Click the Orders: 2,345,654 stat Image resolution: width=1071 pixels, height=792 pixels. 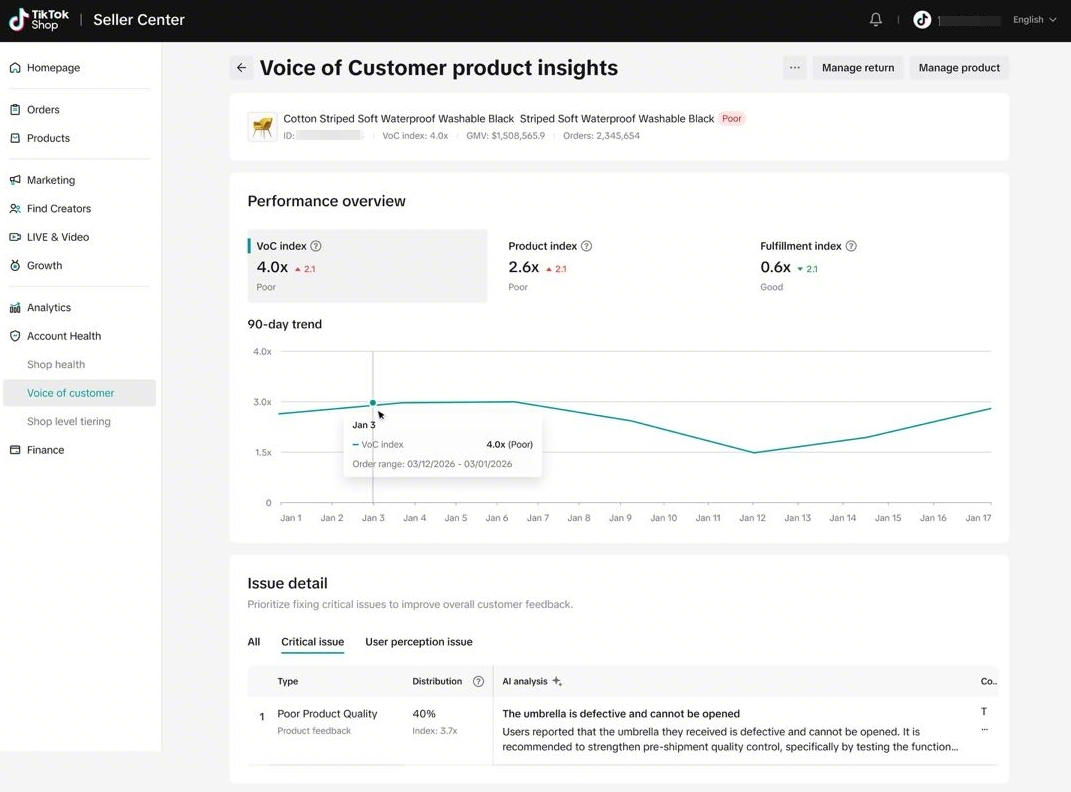click(601, 136)
